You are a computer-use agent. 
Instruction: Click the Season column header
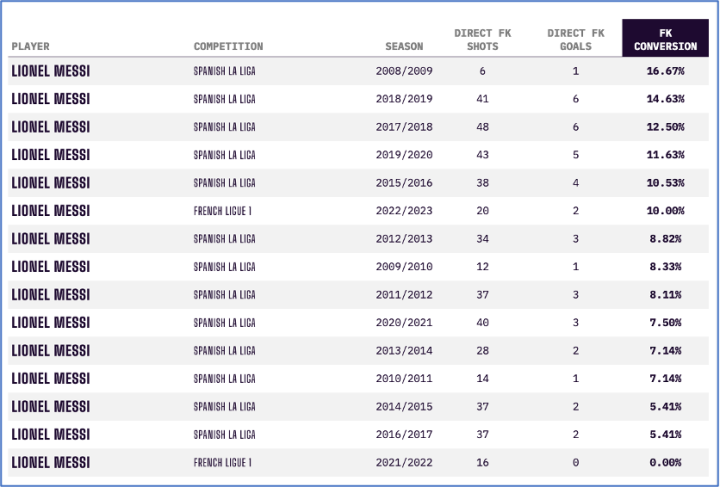pyautogui.click(x=404, y=46)
